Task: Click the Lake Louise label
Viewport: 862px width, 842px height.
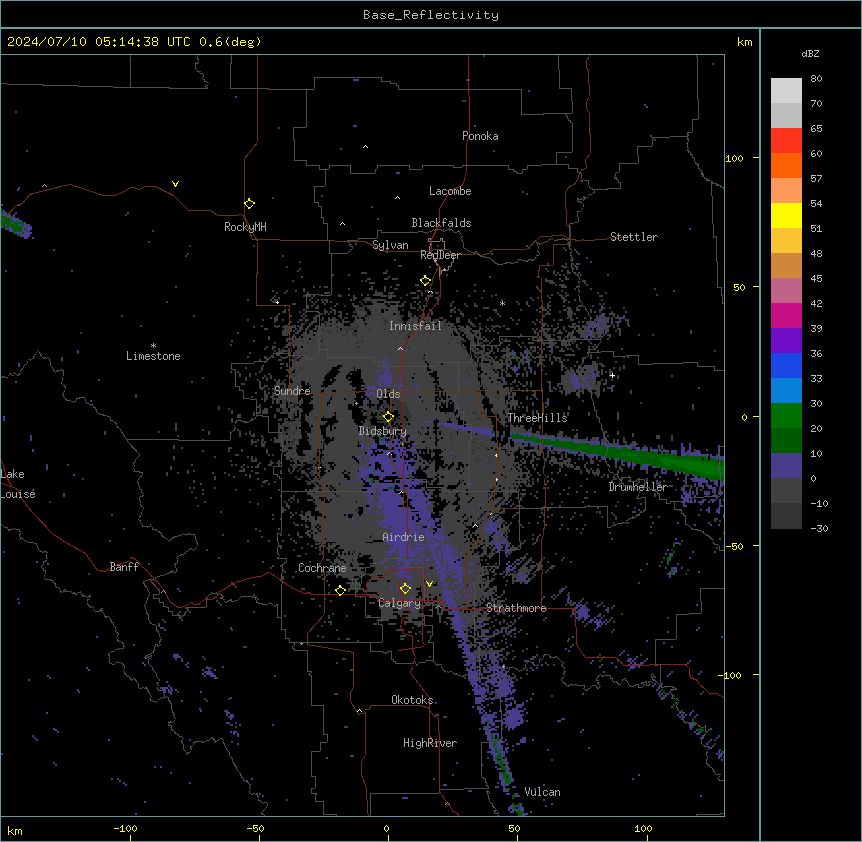Action: [16, 484]
